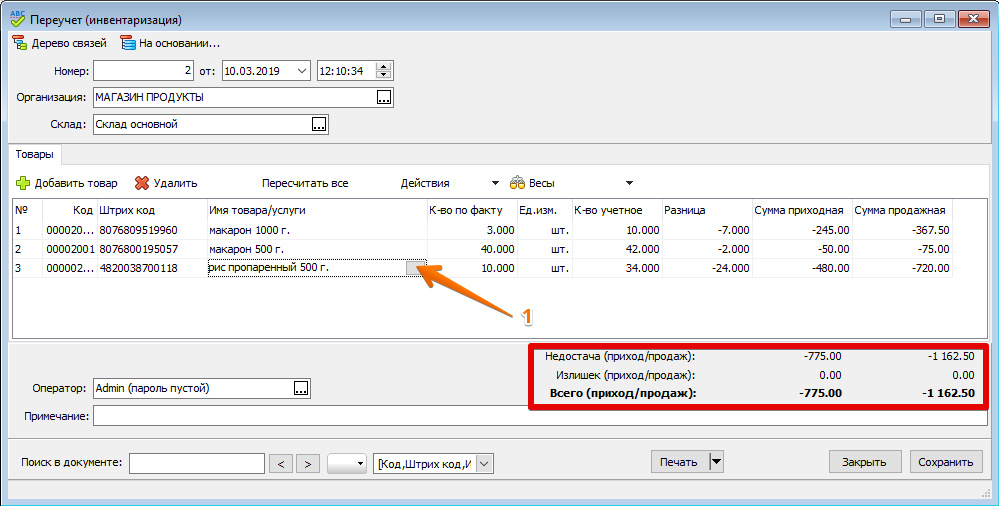Click the time field 12:10:34
The width and height of the screenshot is (999, 506).
tap(348, 71)
